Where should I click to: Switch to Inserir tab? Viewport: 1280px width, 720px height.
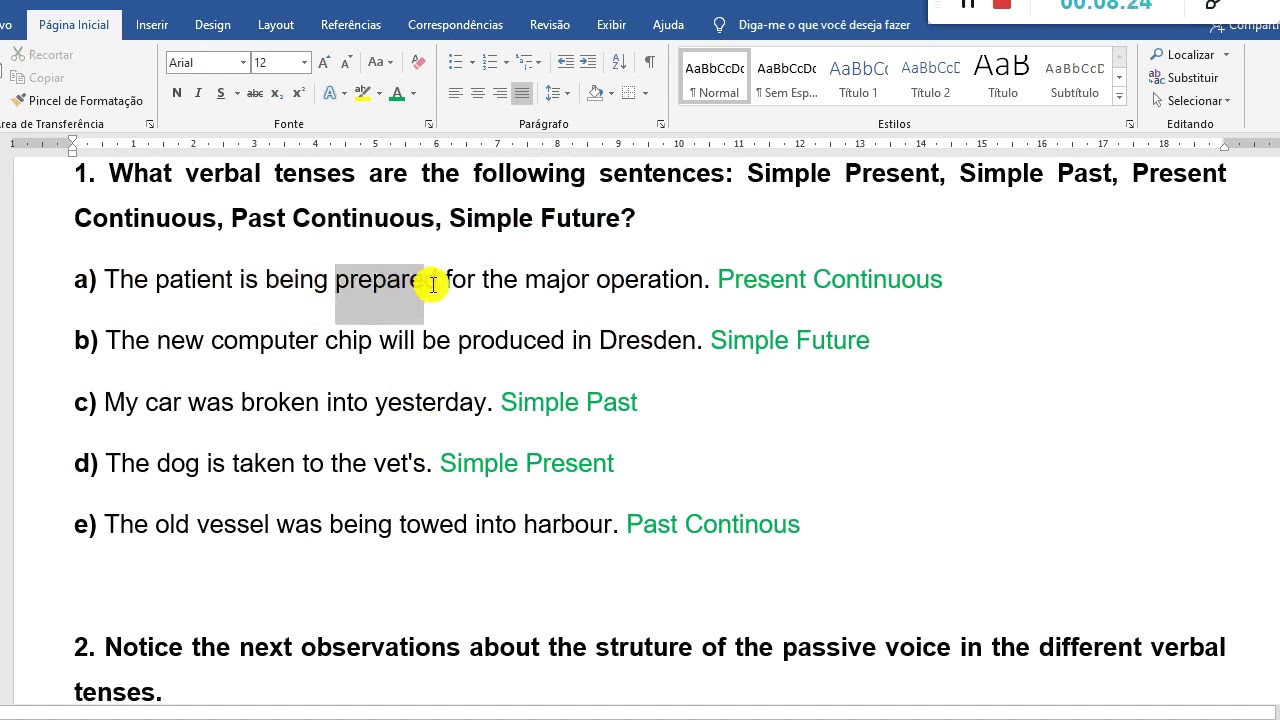pos(152,25)
